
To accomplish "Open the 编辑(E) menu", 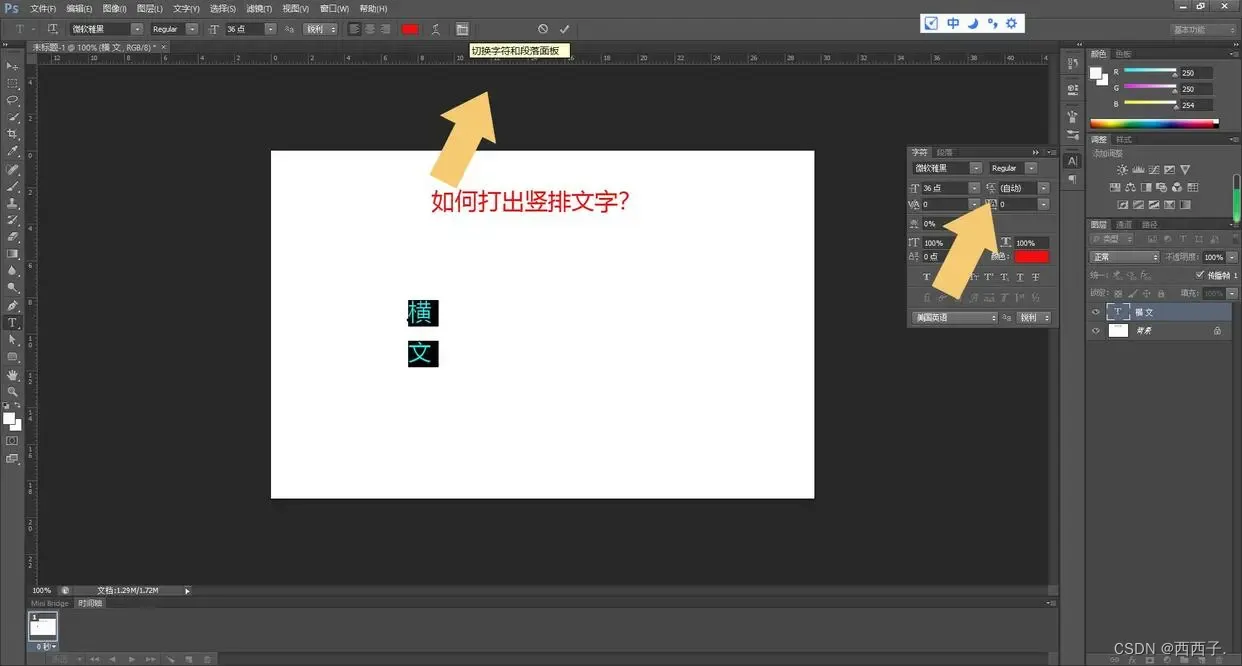I will pyautogui.click(x=79, y=9).
